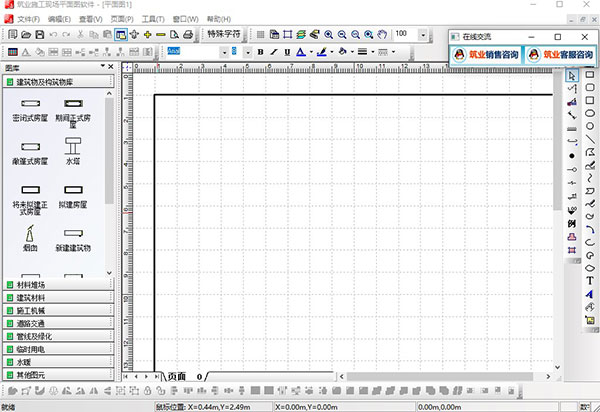This screenshot has width=600, height=412.
Task: Open the 其他图元 library category
Action: (x=58, y=375)
